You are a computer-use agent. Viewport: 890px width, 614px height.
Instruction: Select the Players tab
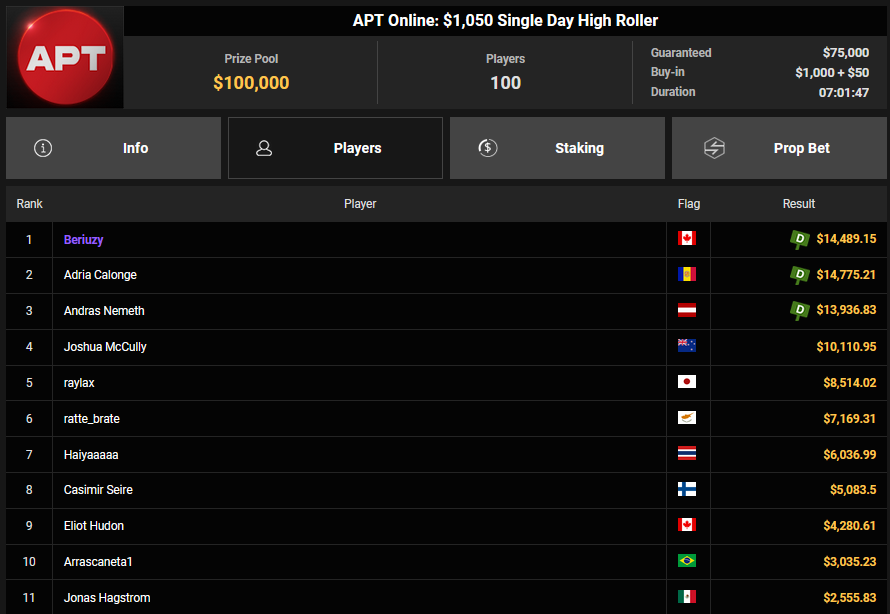coord(335,148)
